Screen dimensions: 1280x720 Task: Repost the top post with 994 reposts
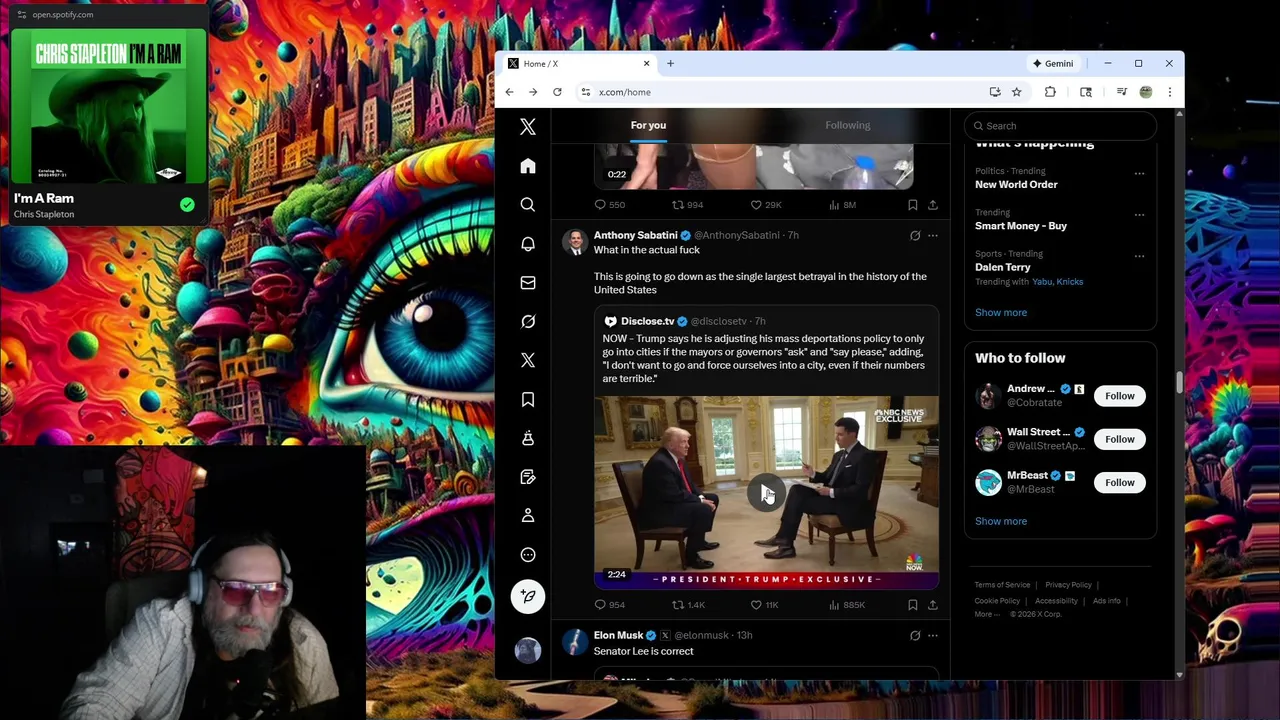(x=687, y=205)
